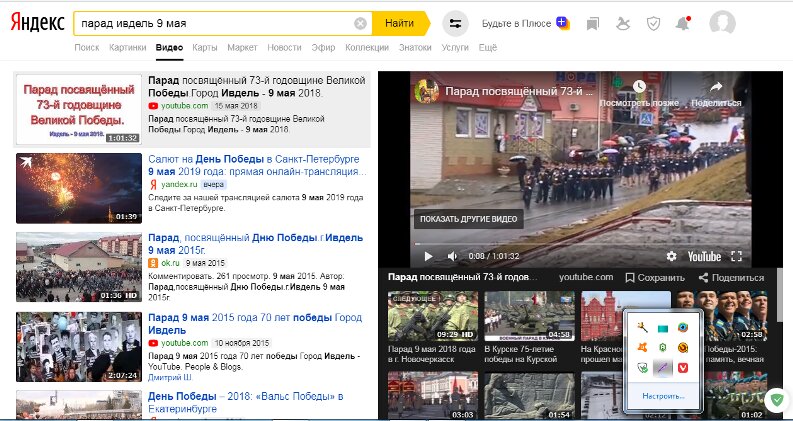The image size is (793, 421).
Task: Open Настроить link in tray popup
Action: click(x=663, y=396)
